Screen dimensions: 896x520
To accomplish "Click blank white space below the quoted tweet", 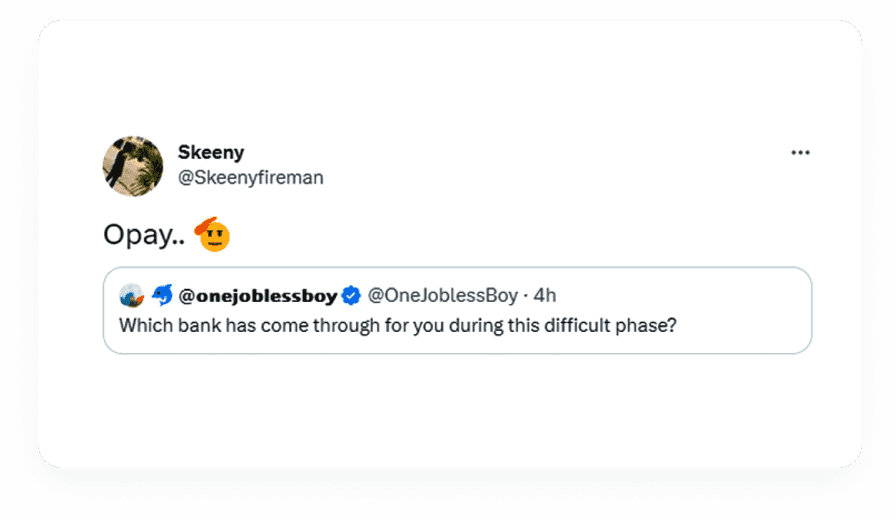I will pos(450,410).
